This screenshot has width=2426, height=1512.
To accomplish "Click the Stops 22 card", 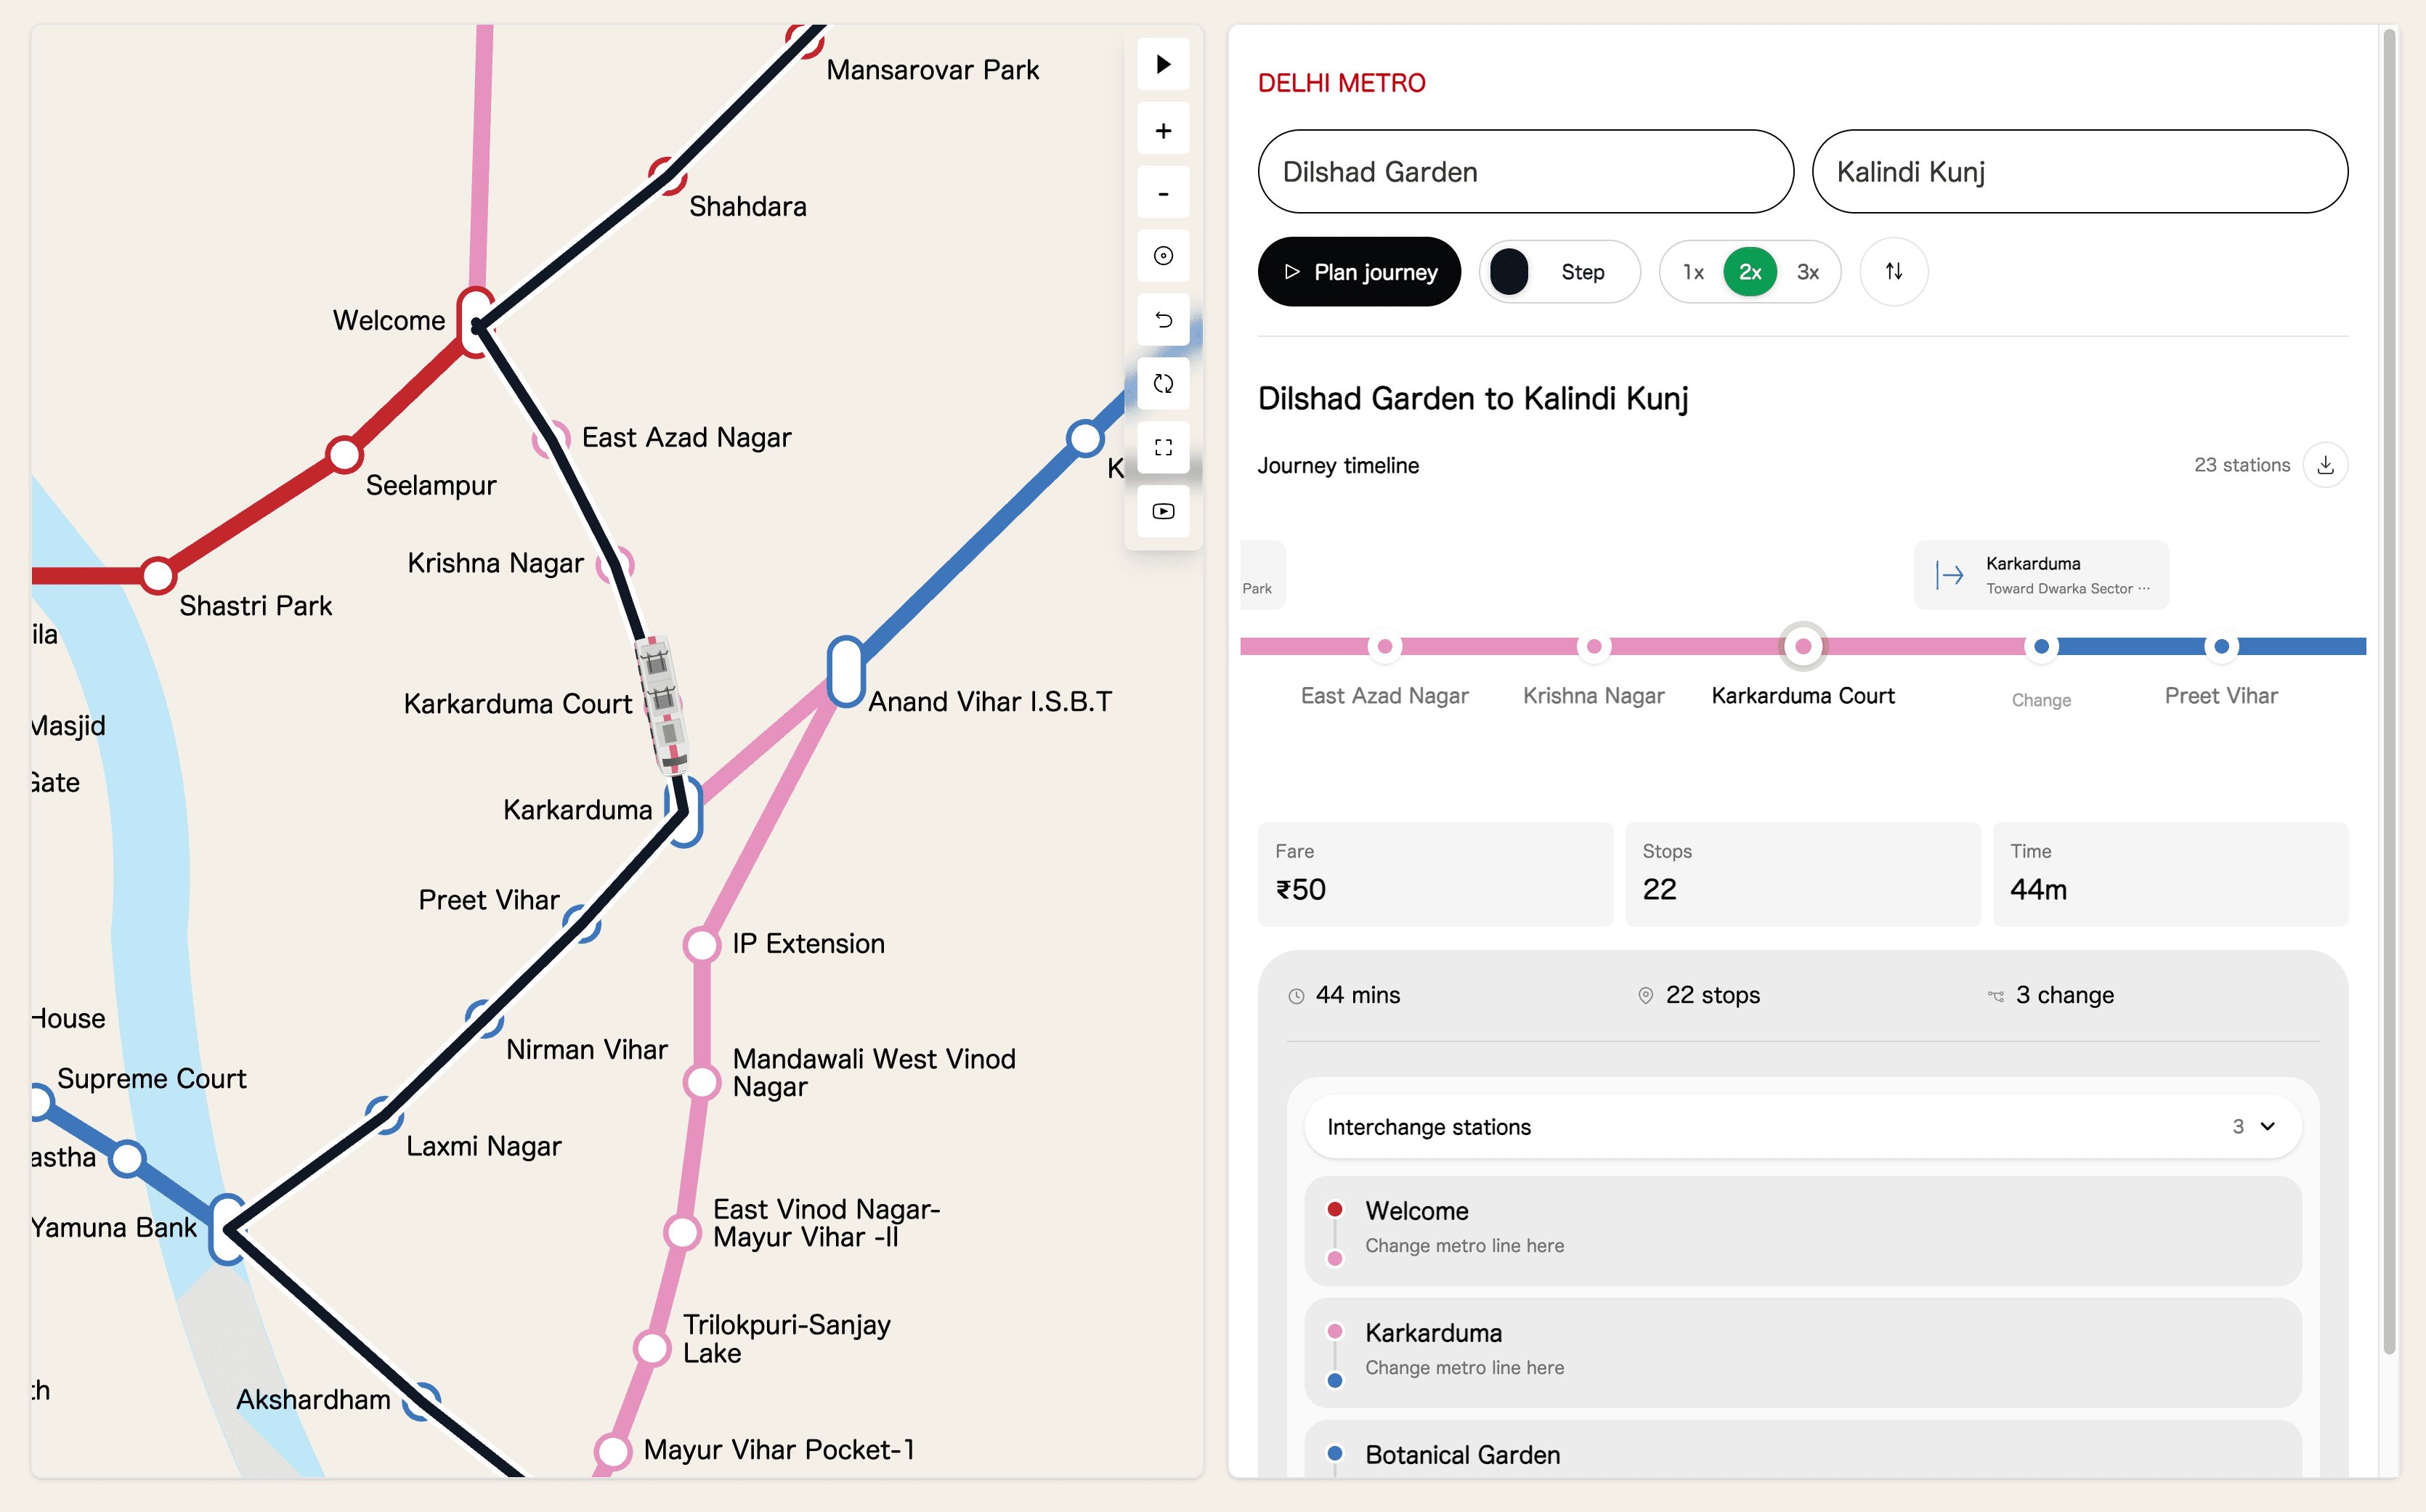I will tap(1802, 874).
